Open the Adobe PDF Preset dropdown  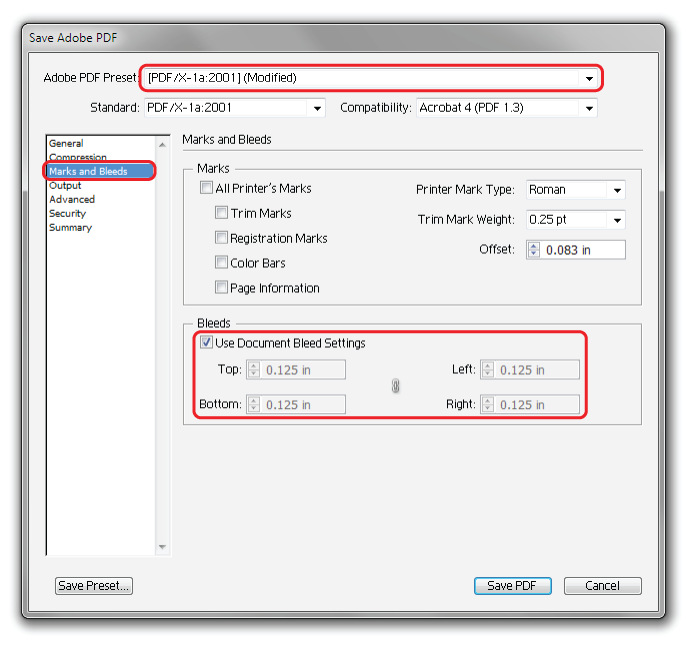[x=589, y=78]
